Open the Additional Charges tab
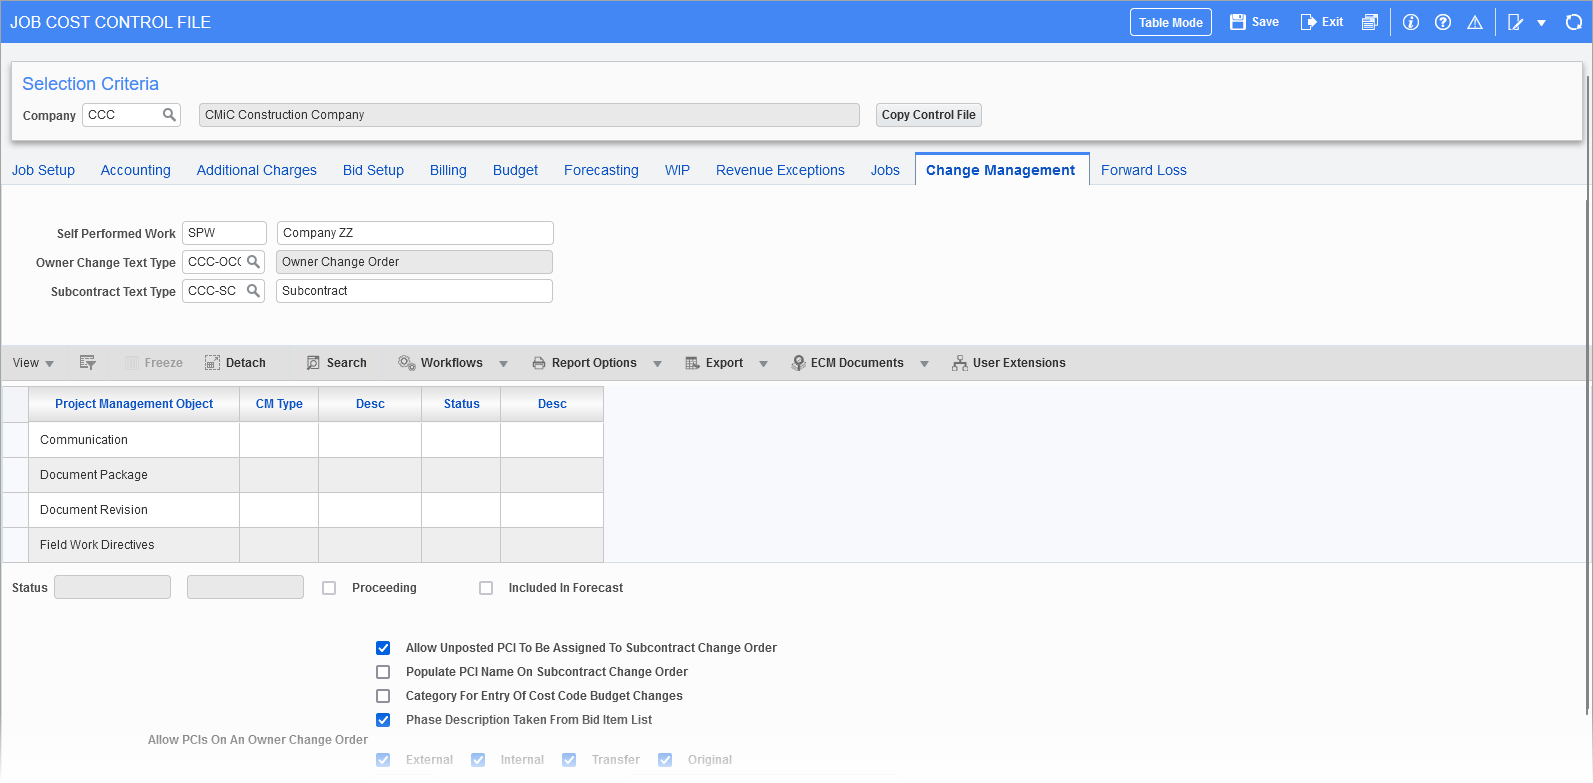 click(257, 170)
